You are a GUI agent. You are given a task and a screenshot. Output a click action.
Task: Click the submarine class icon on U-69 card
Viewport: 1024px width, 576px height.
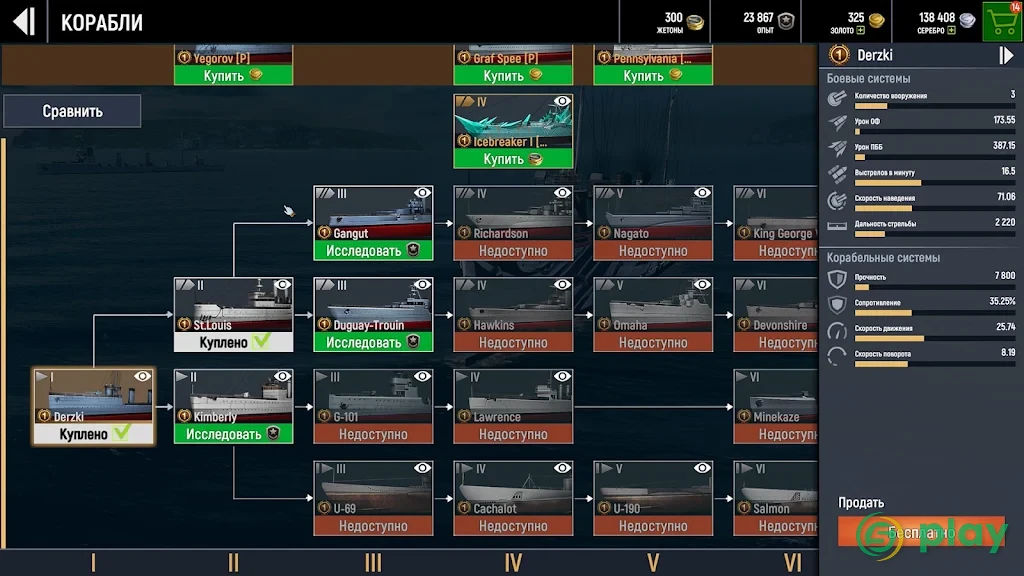tap(324, 468)
